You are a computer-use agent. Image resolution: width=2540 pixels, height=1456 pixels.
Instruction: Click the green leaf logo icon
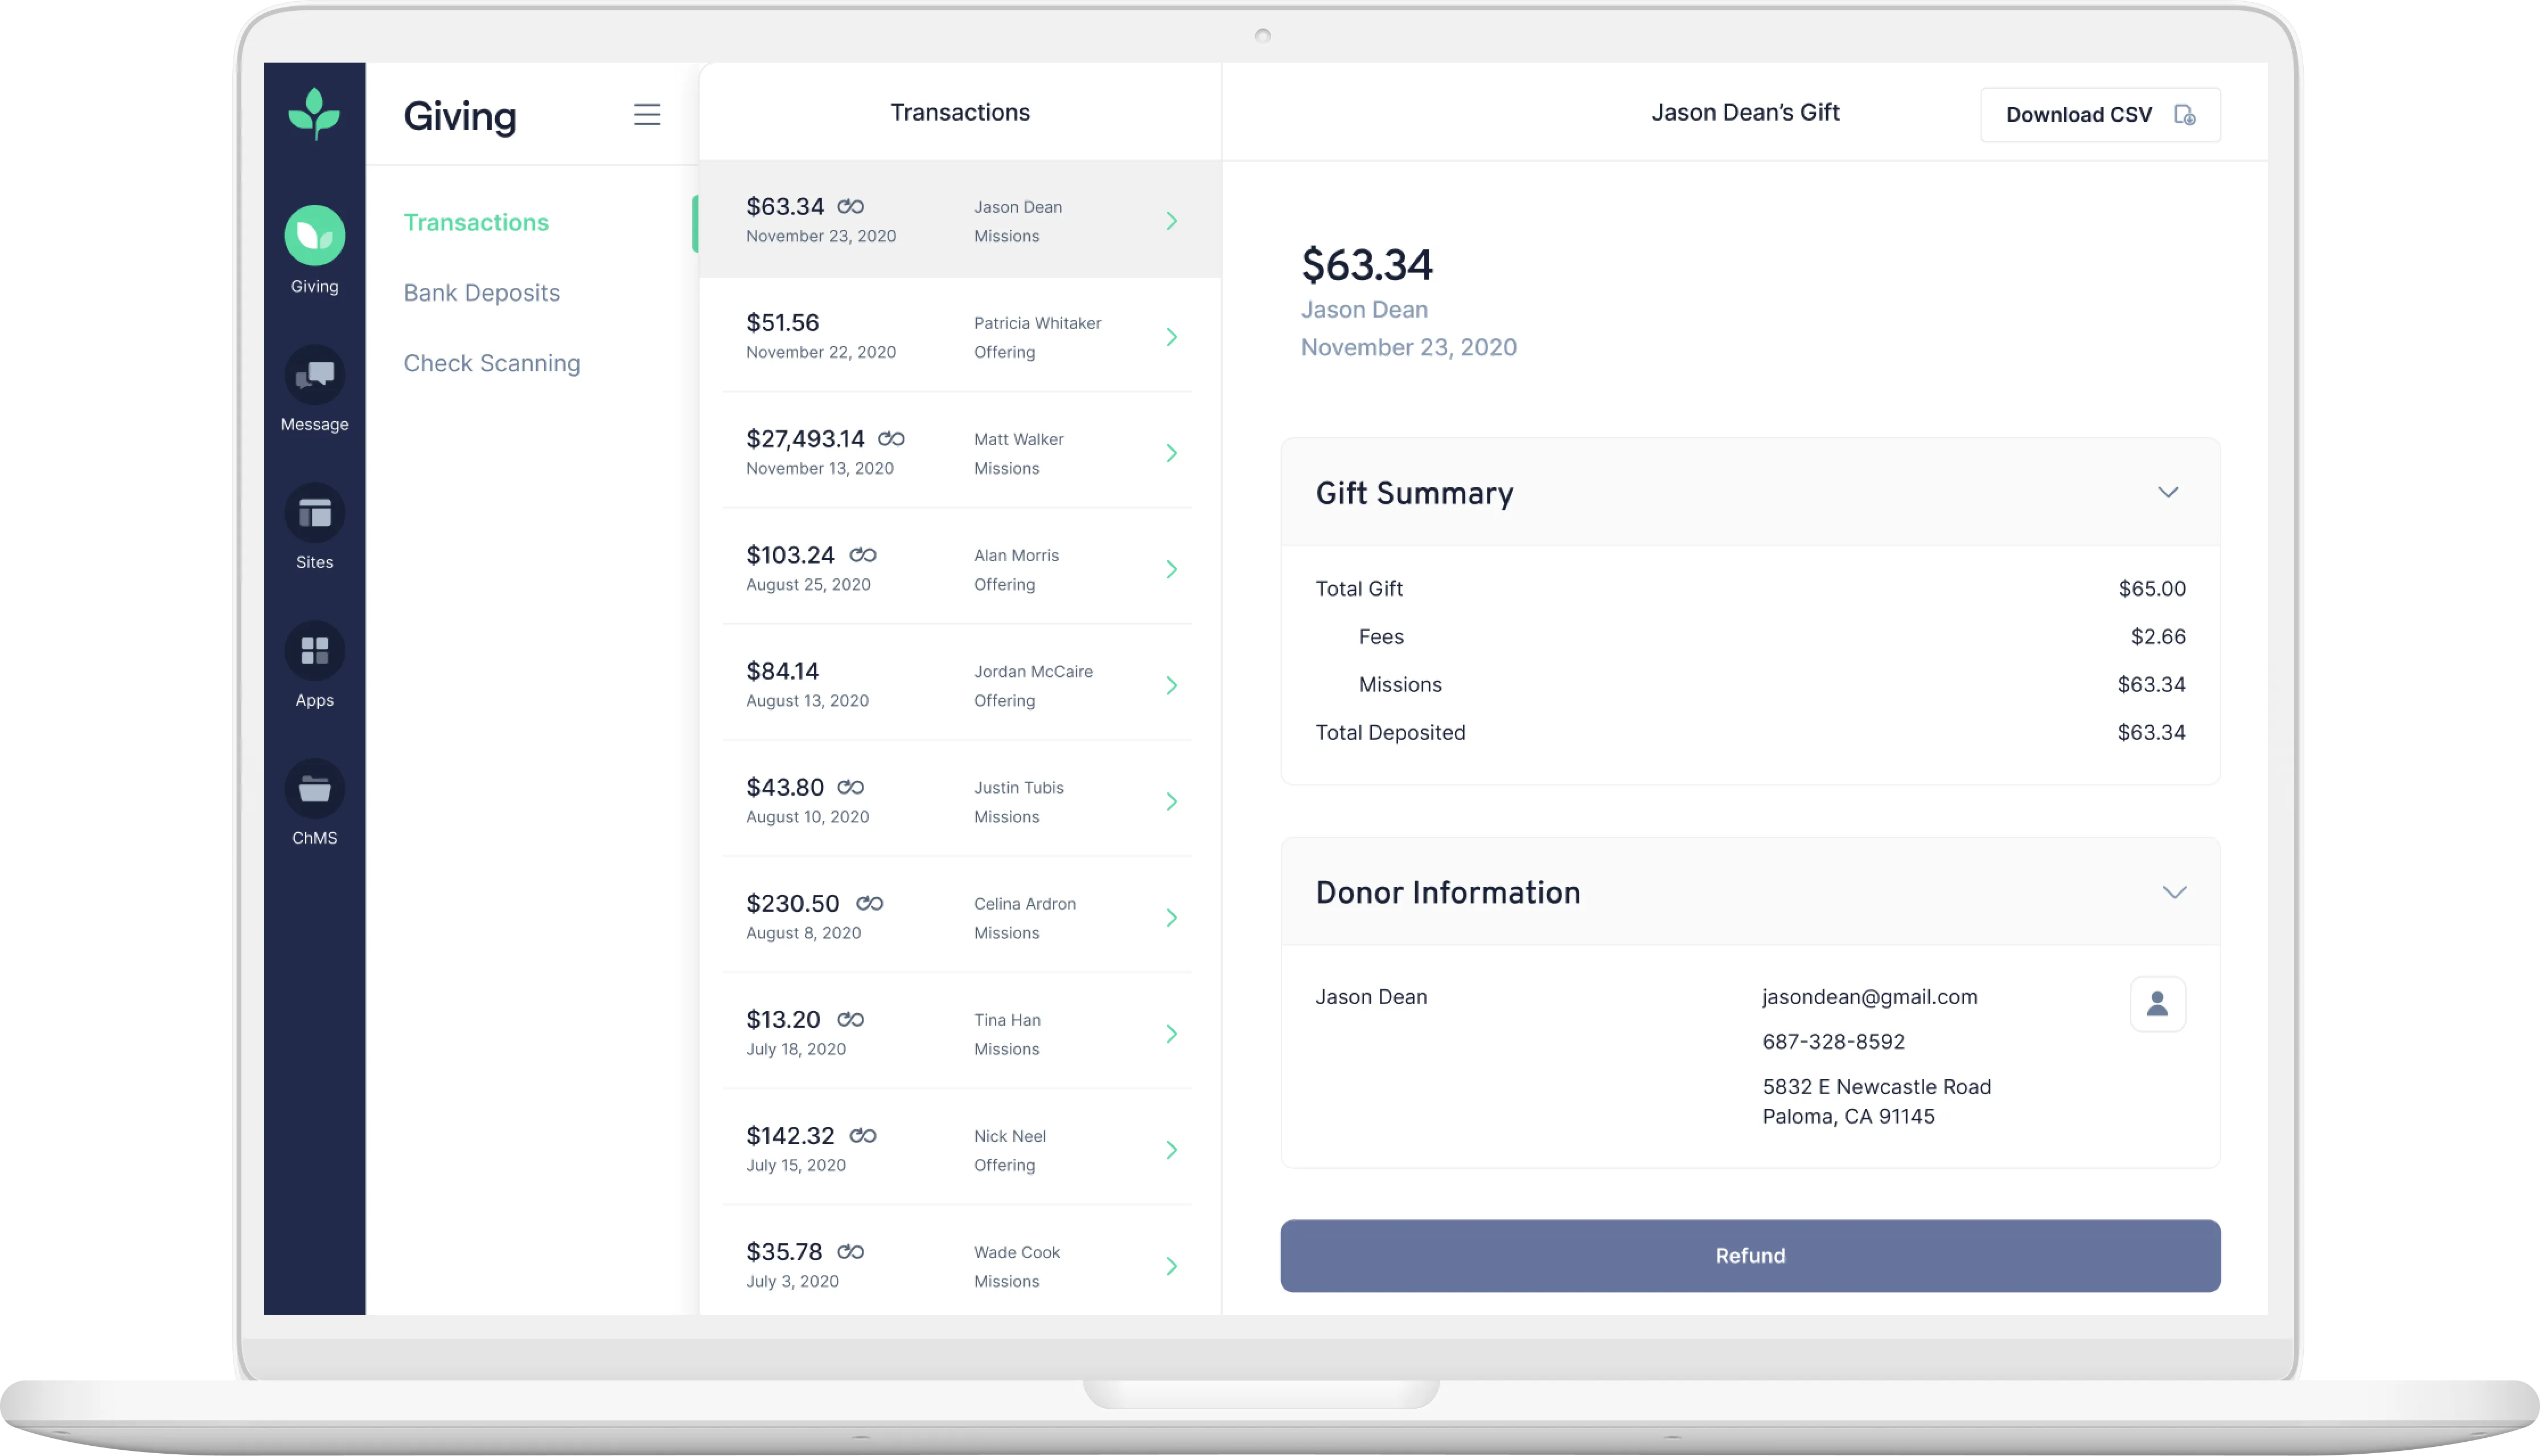coord(314,114)
